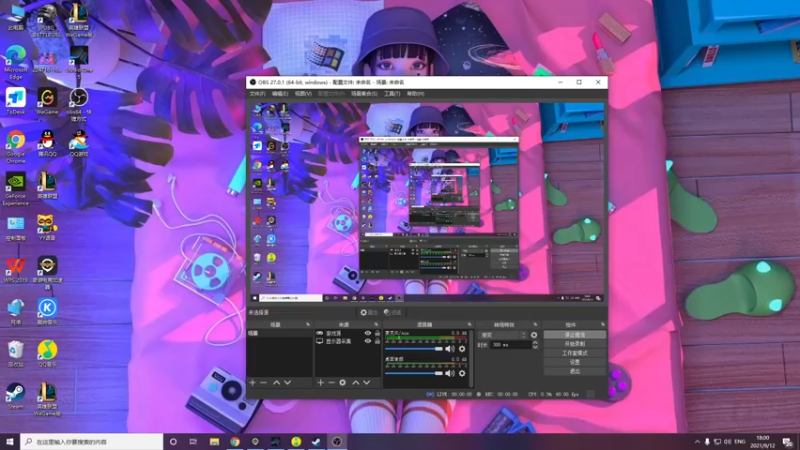
Task: Open the Edit (E) menu
Action: (280, 94)
